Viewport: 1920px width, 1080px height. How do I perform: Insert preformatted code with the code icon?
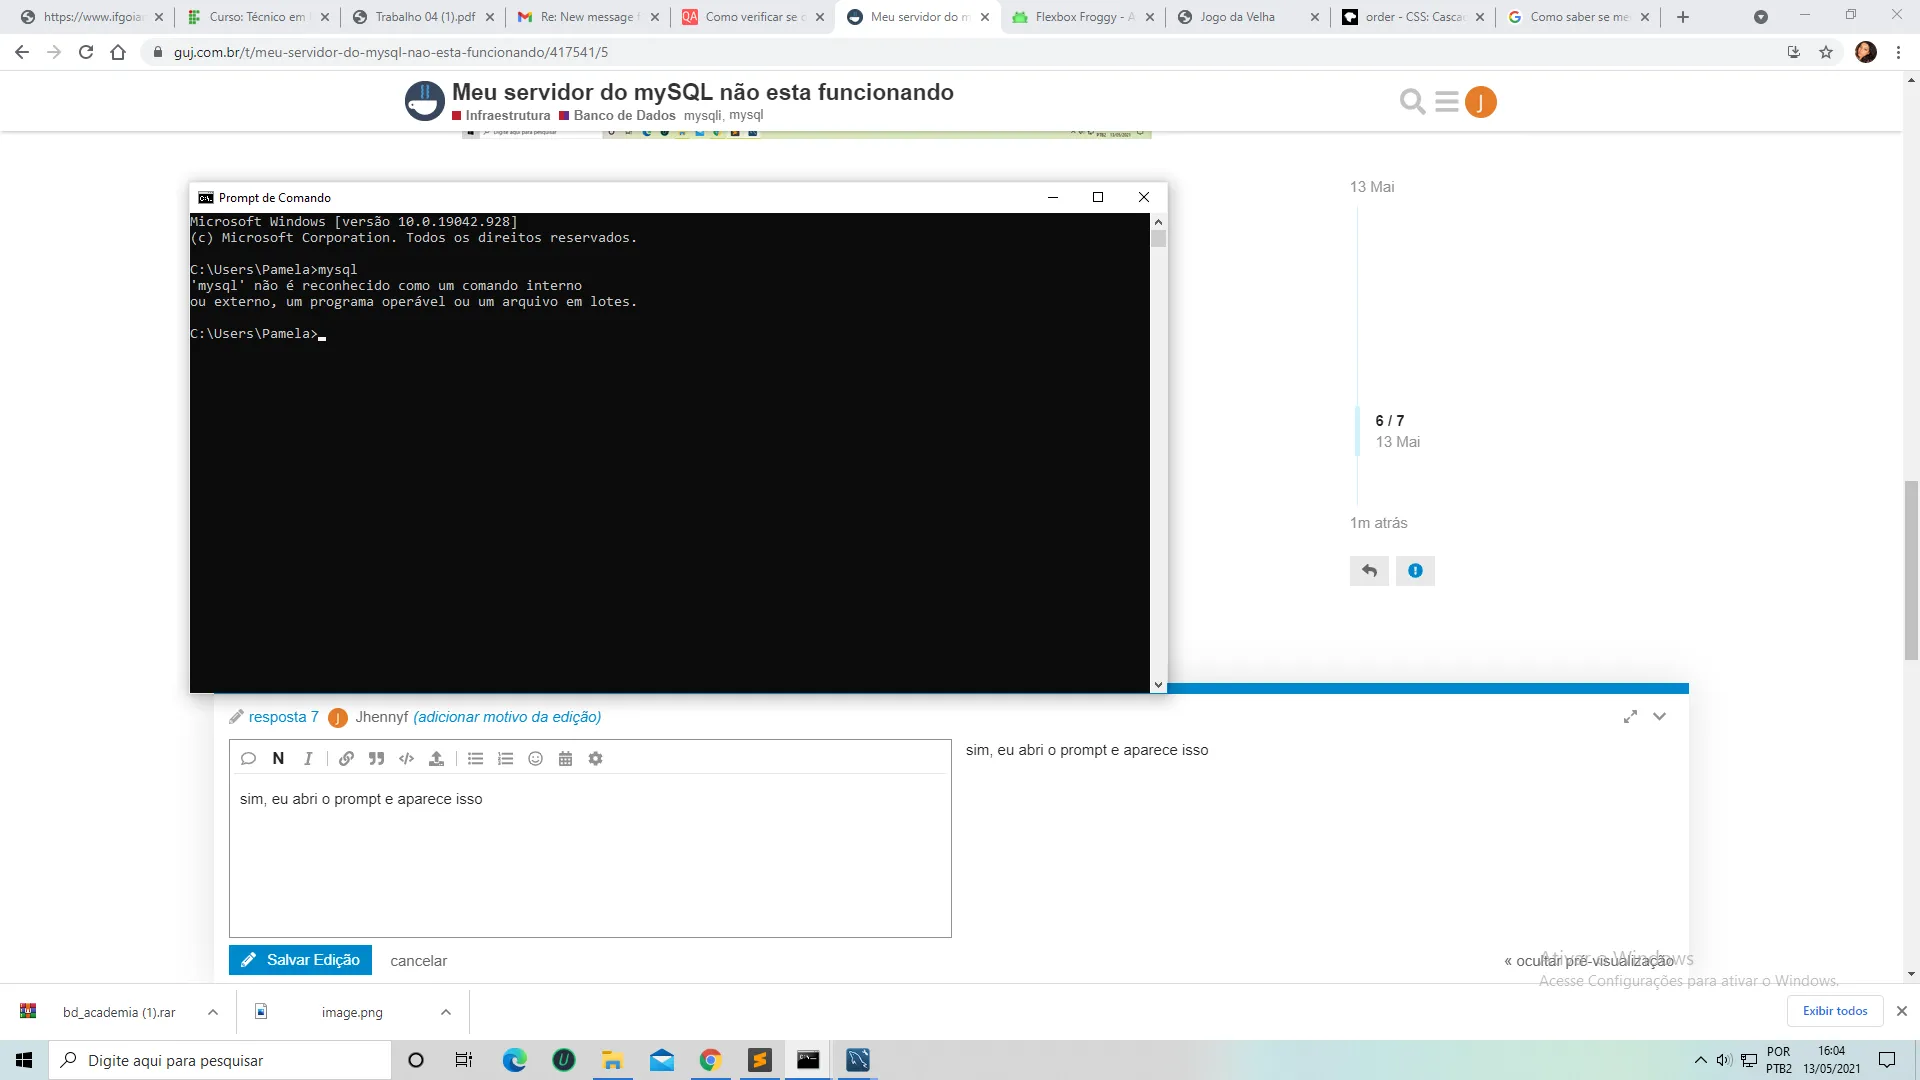(x=406, y=759)
